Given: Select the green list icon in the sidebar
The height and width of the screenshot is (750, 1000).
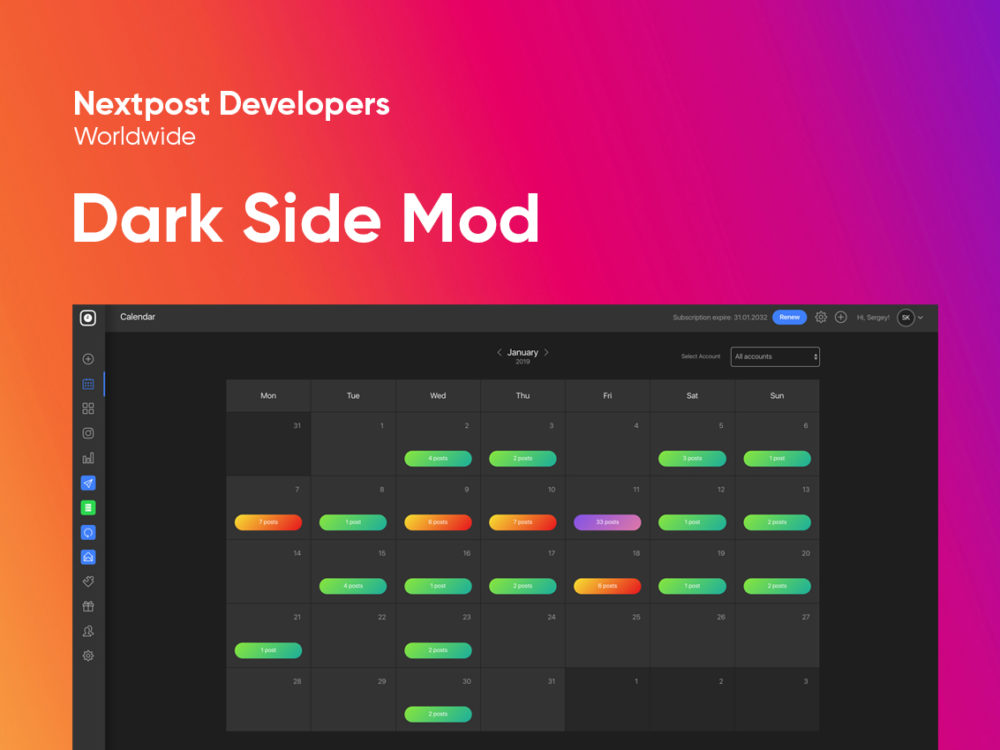Looking at the screenshot, I should [88, 508].
